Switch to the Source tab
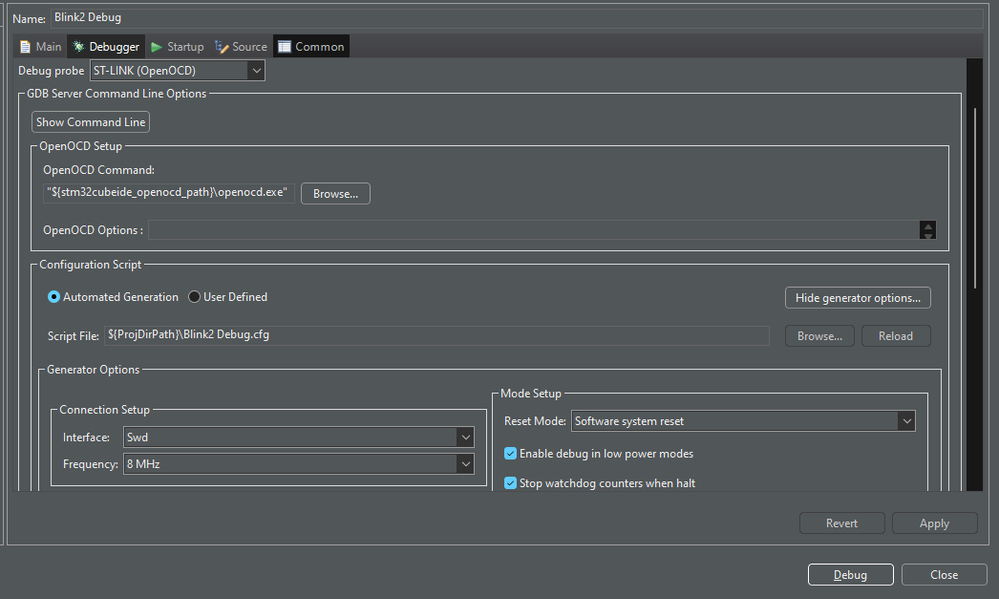 coord(241,47)
